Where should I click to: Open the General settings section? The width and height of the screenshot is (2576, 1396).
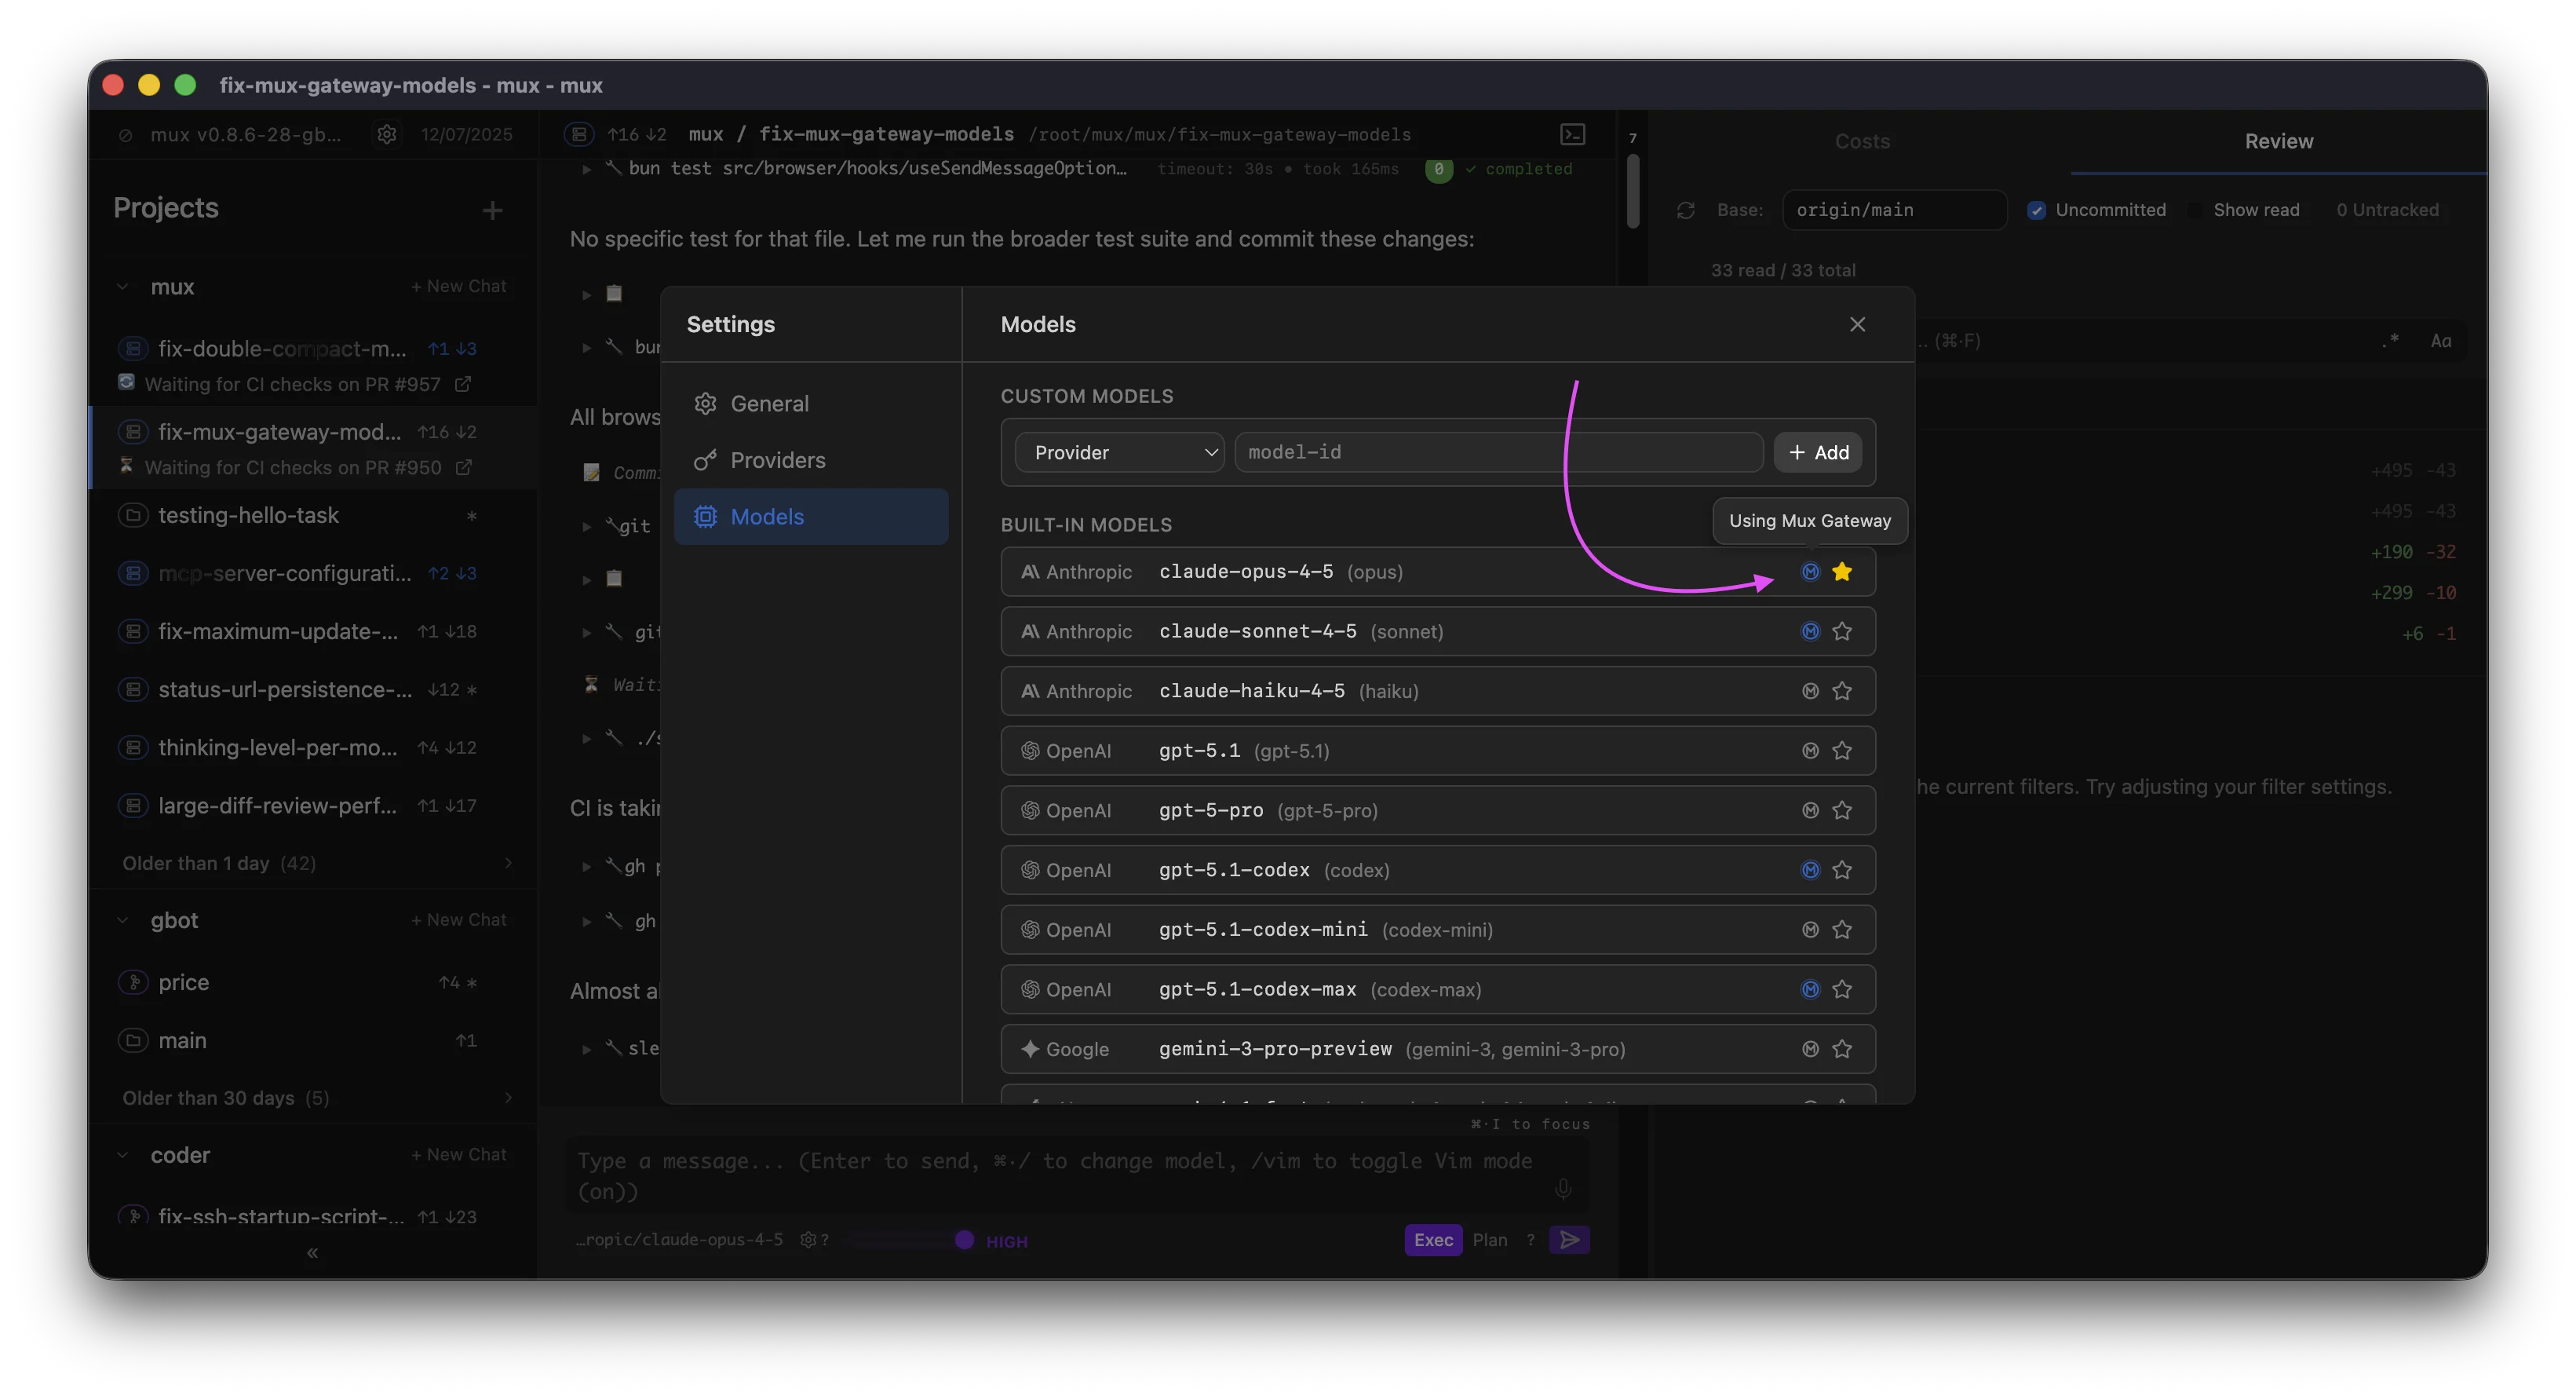point(769,403)
